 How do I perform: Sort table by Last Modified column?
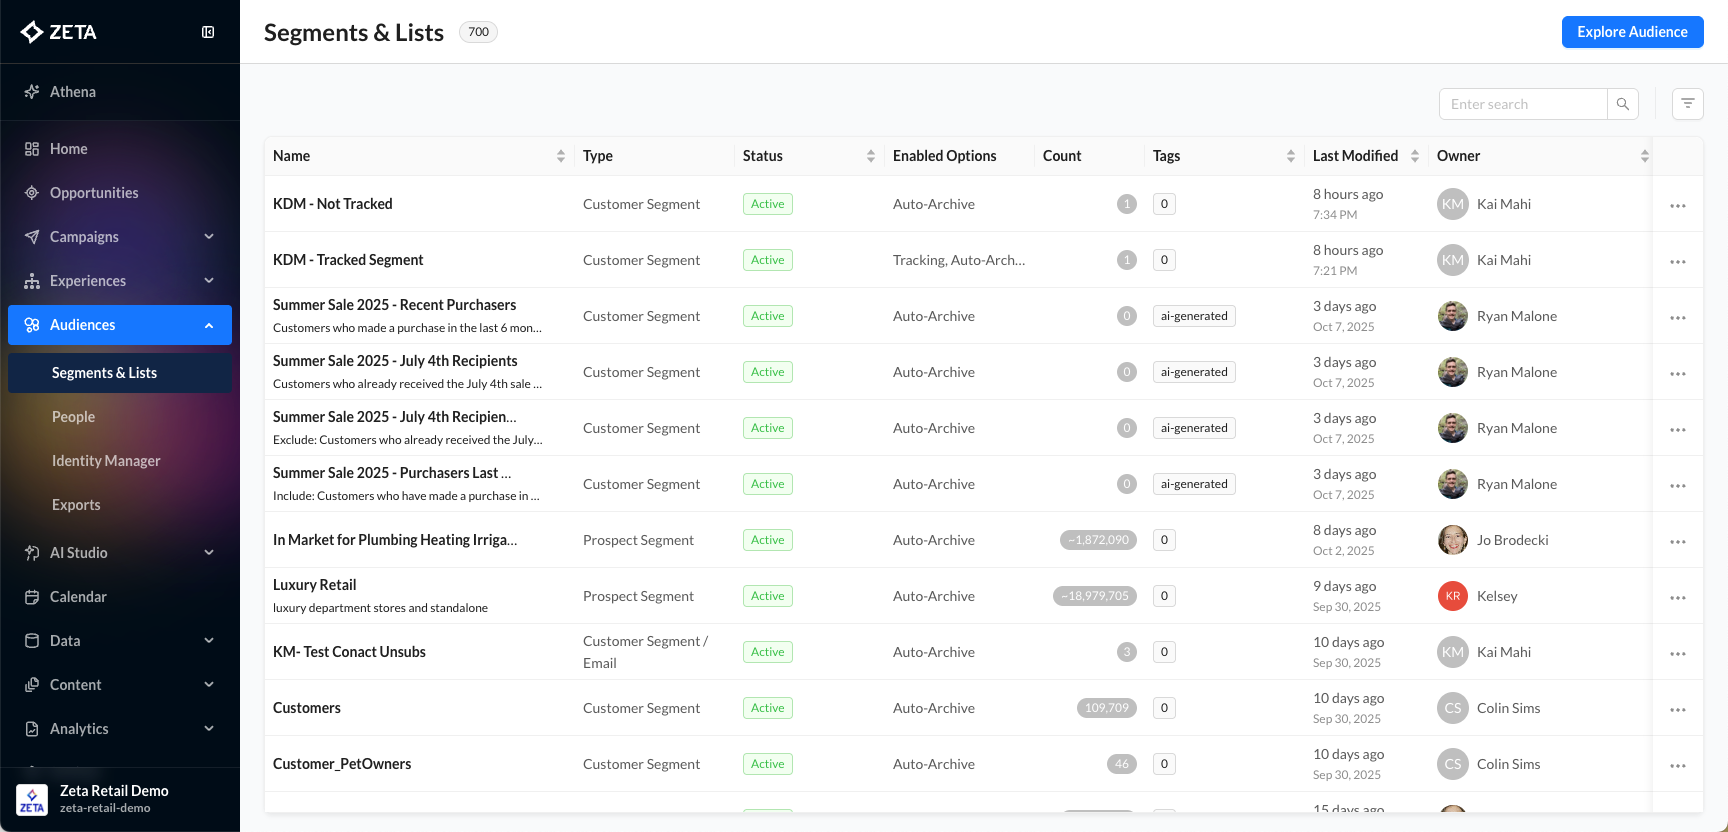pos(1414,156)
